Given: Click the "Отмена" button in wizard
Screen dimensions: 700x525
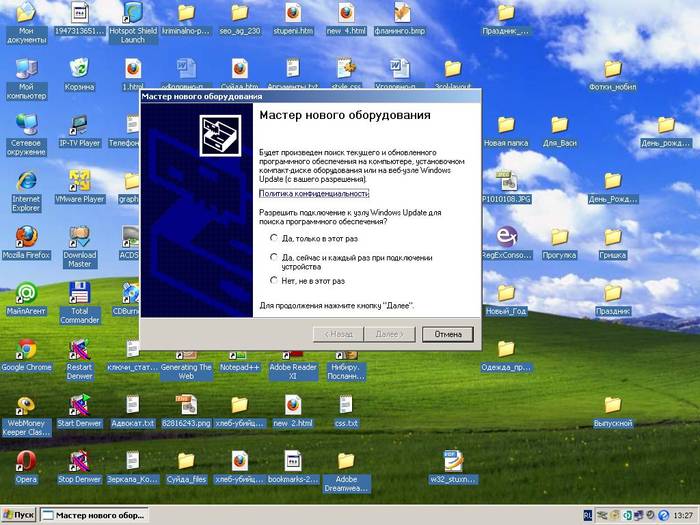Looking at the screenshot, I should coord(447,333).
